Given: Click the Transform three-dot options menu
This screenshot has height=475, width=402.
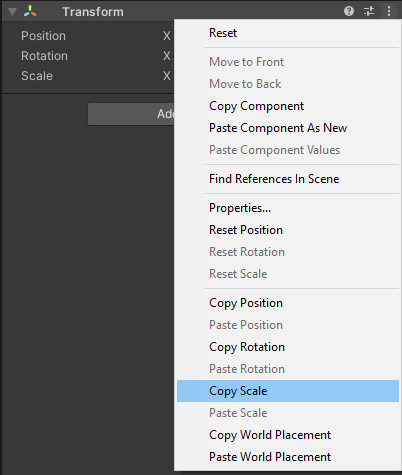Looking at the screenshot, I should pyautogui.click(x=389, y=11).
